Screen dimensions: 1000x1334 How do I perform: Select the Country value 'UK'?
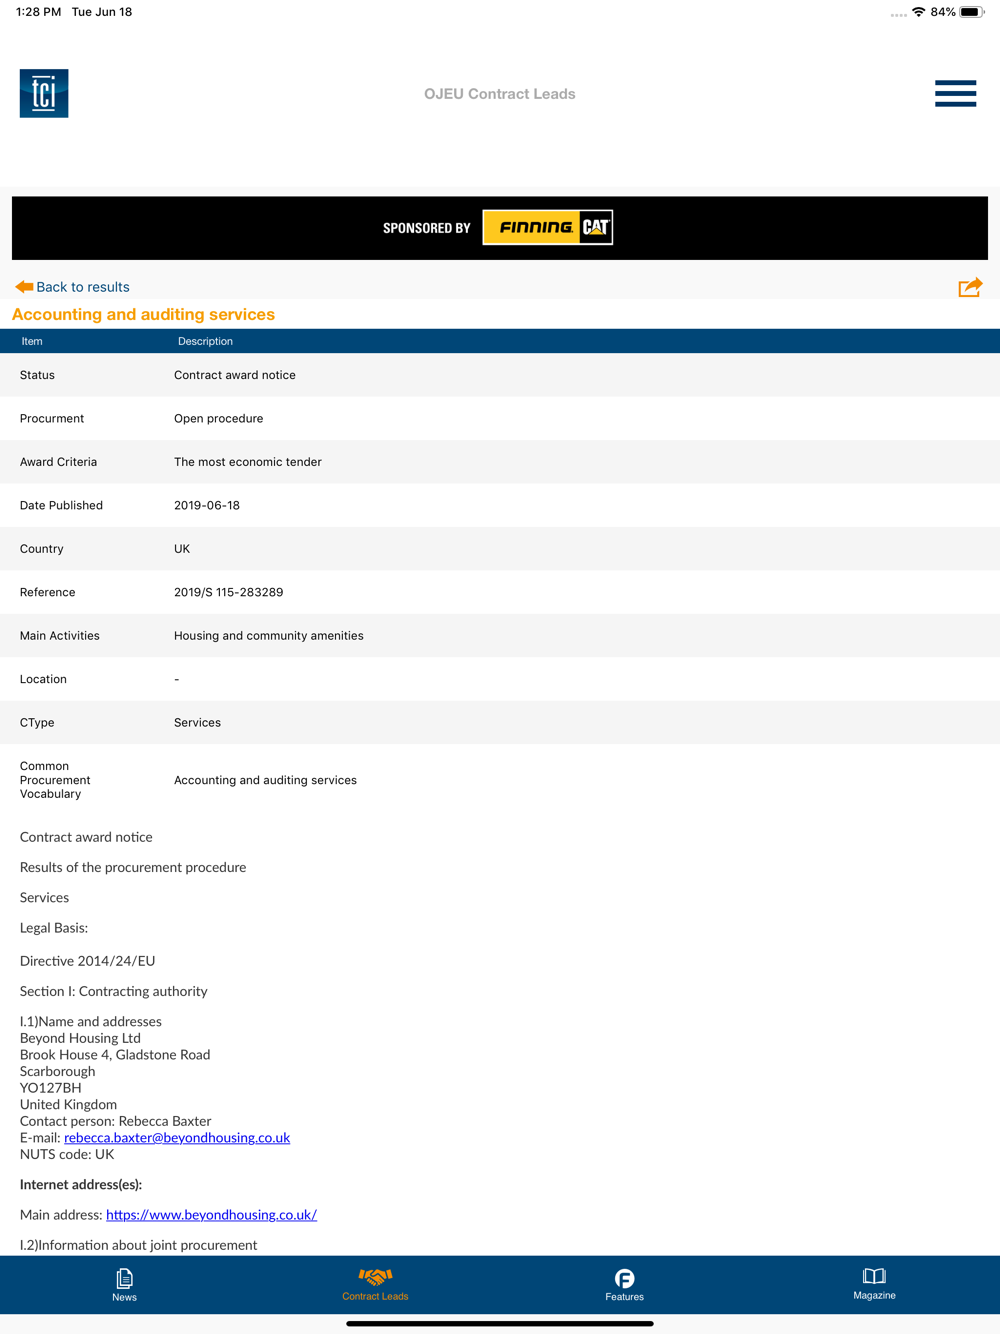coord(182,549)
